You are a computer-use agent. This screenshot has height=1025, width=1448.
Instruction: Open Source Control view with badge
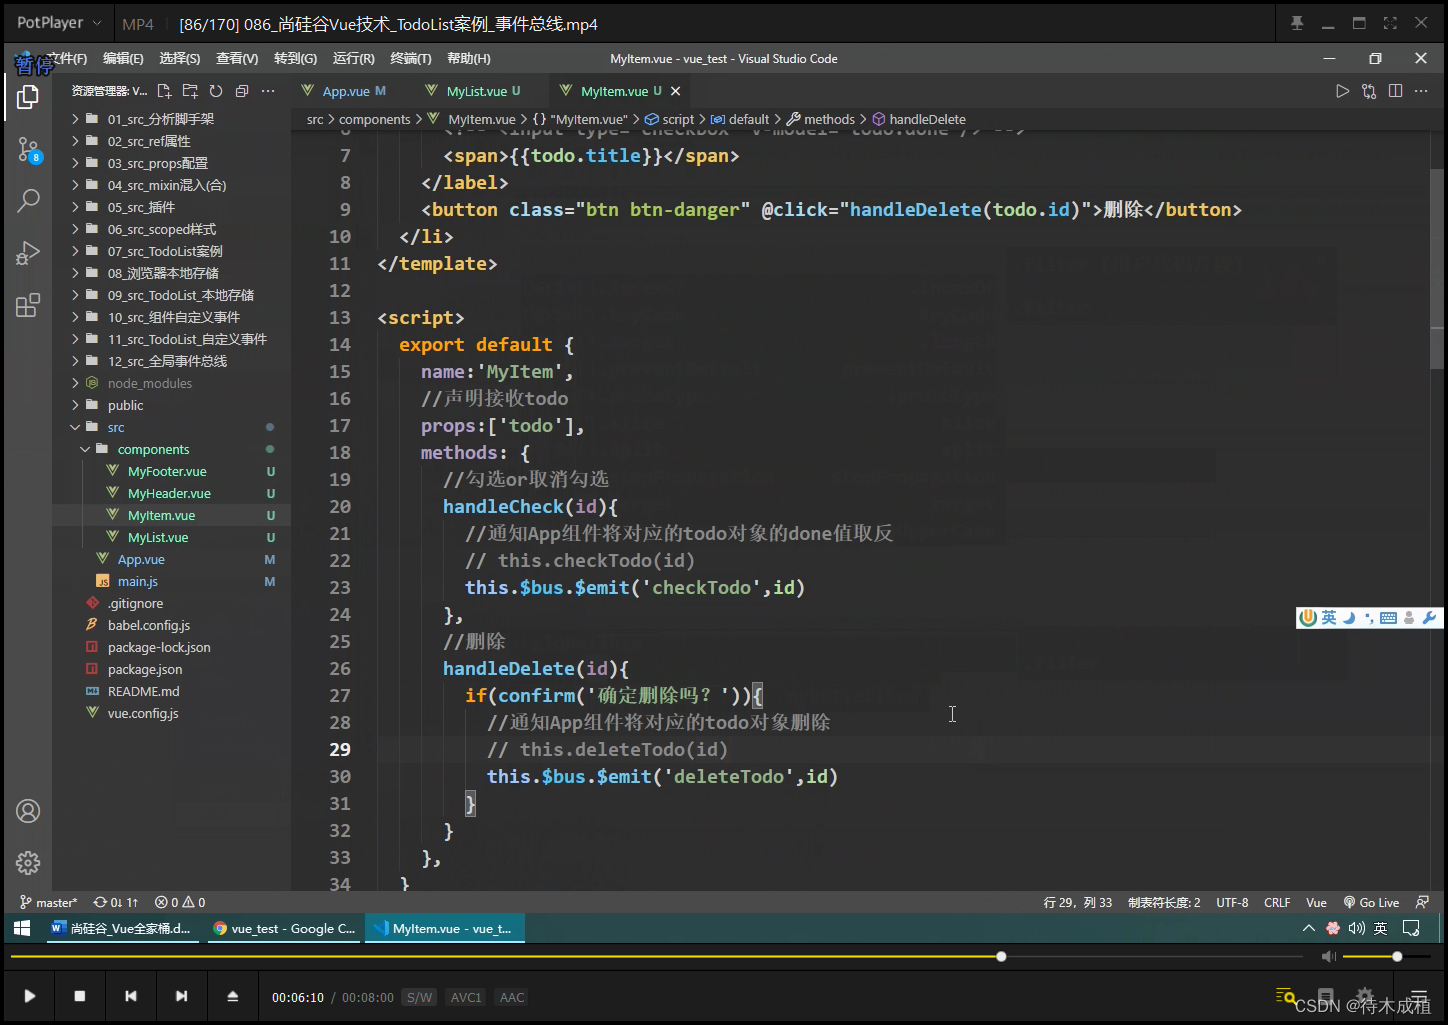28,151
